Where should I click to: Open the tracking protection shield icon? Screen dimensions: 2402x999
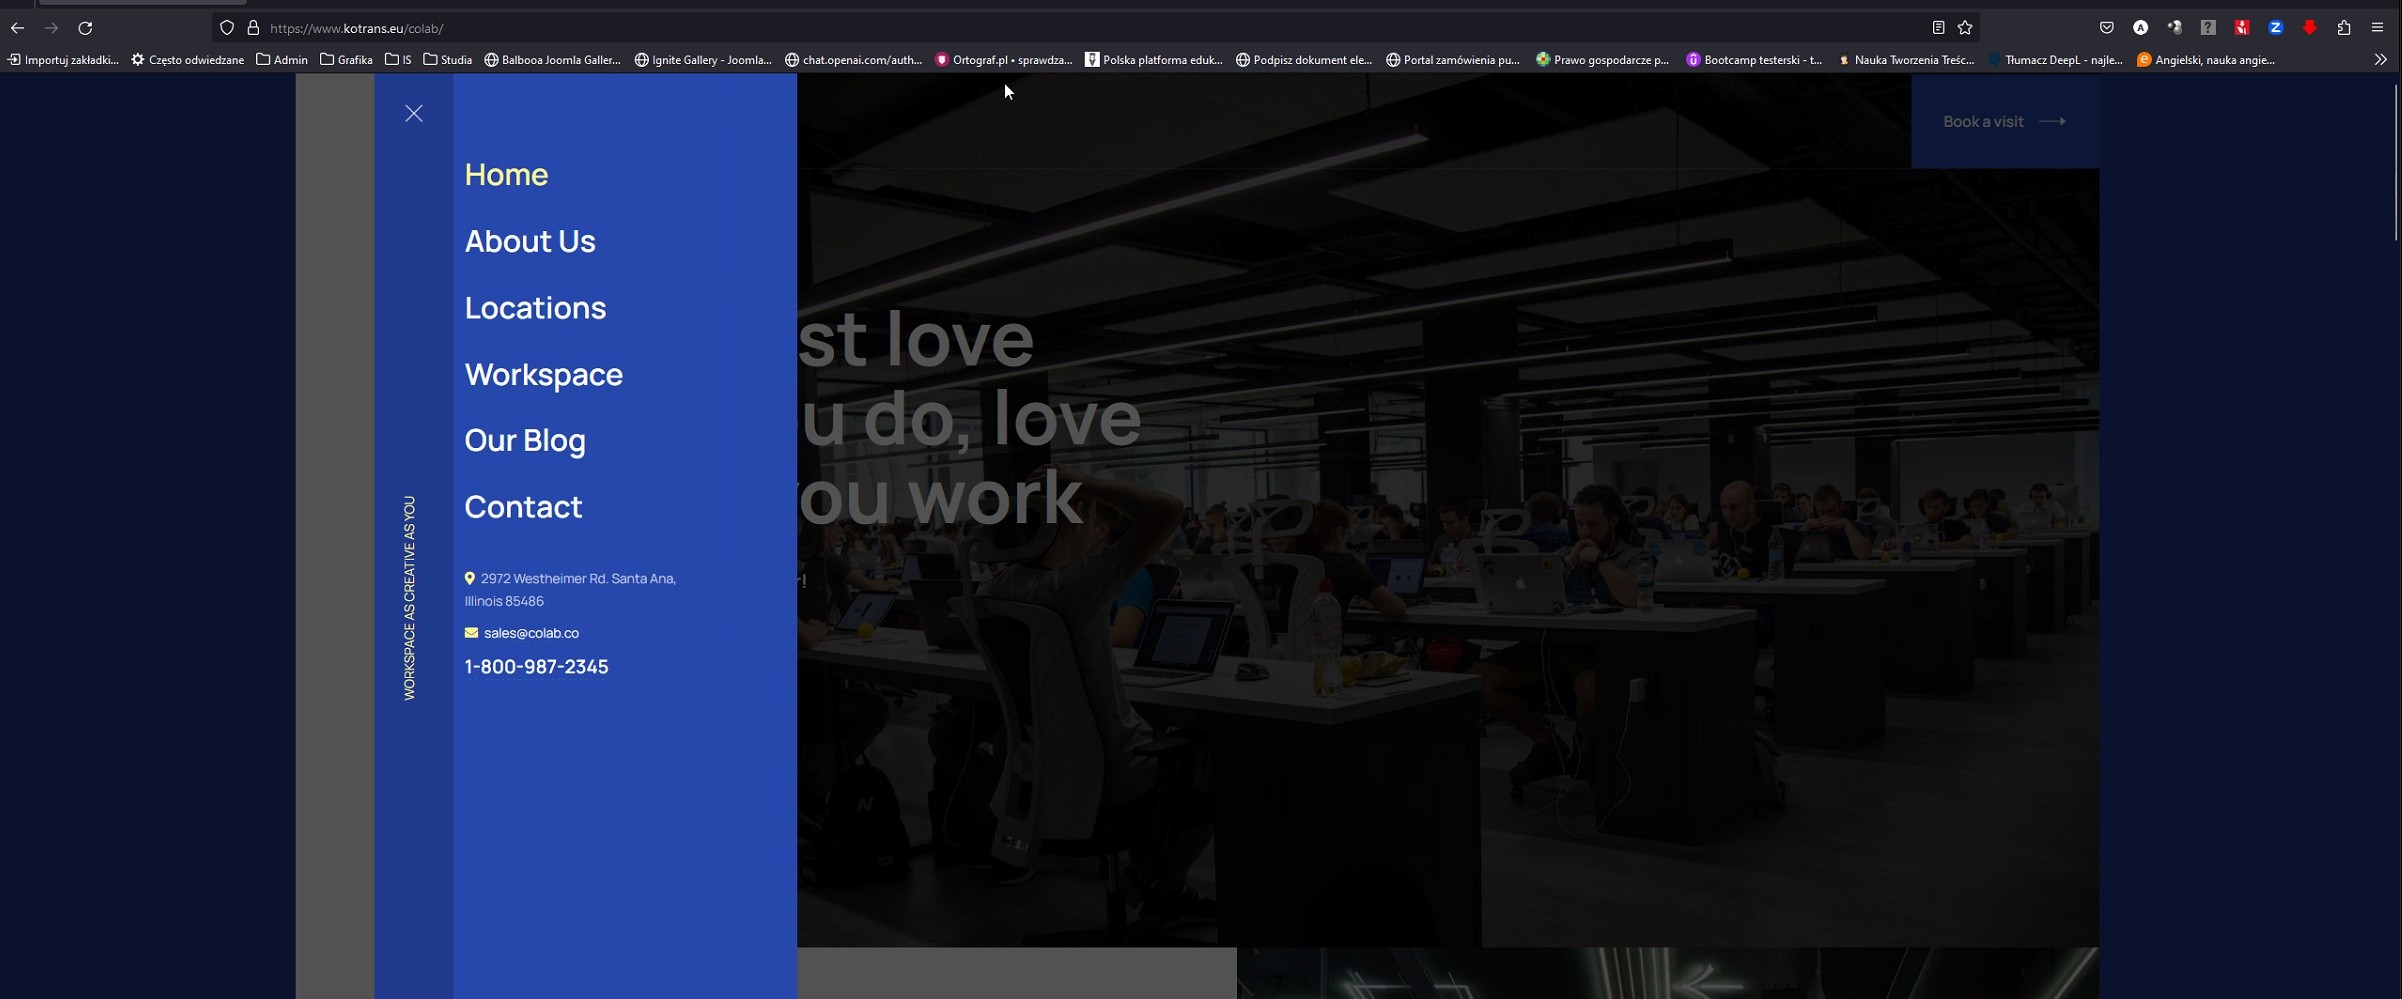227,28
